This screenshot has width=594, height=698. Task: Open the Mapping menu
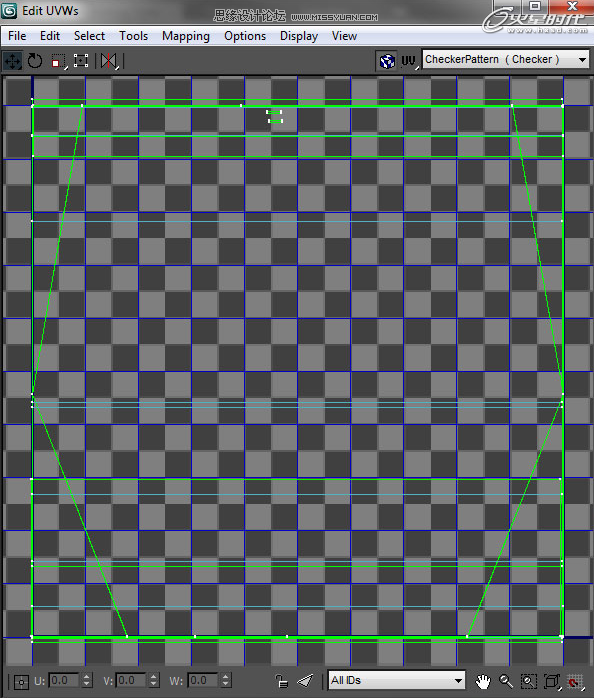tap(186, 36)
